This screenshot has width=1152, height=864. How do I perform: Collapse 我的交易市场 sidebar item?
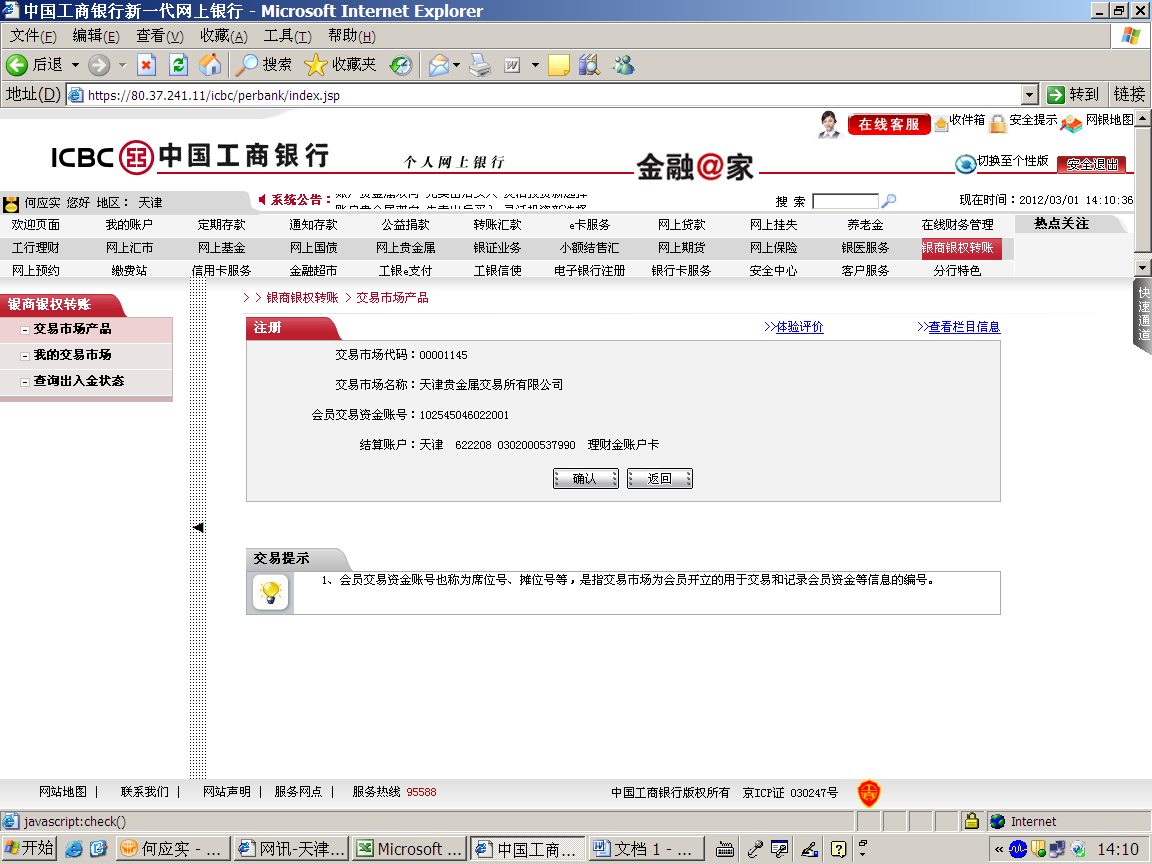25,356
